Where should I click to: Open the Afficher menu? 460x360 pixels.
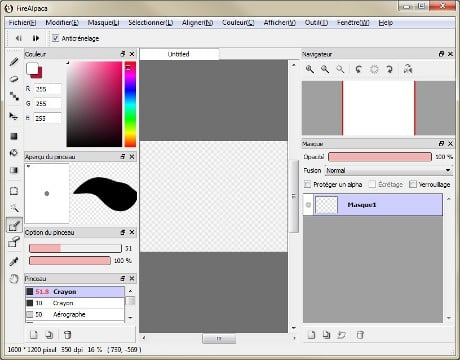click(280, 23)
